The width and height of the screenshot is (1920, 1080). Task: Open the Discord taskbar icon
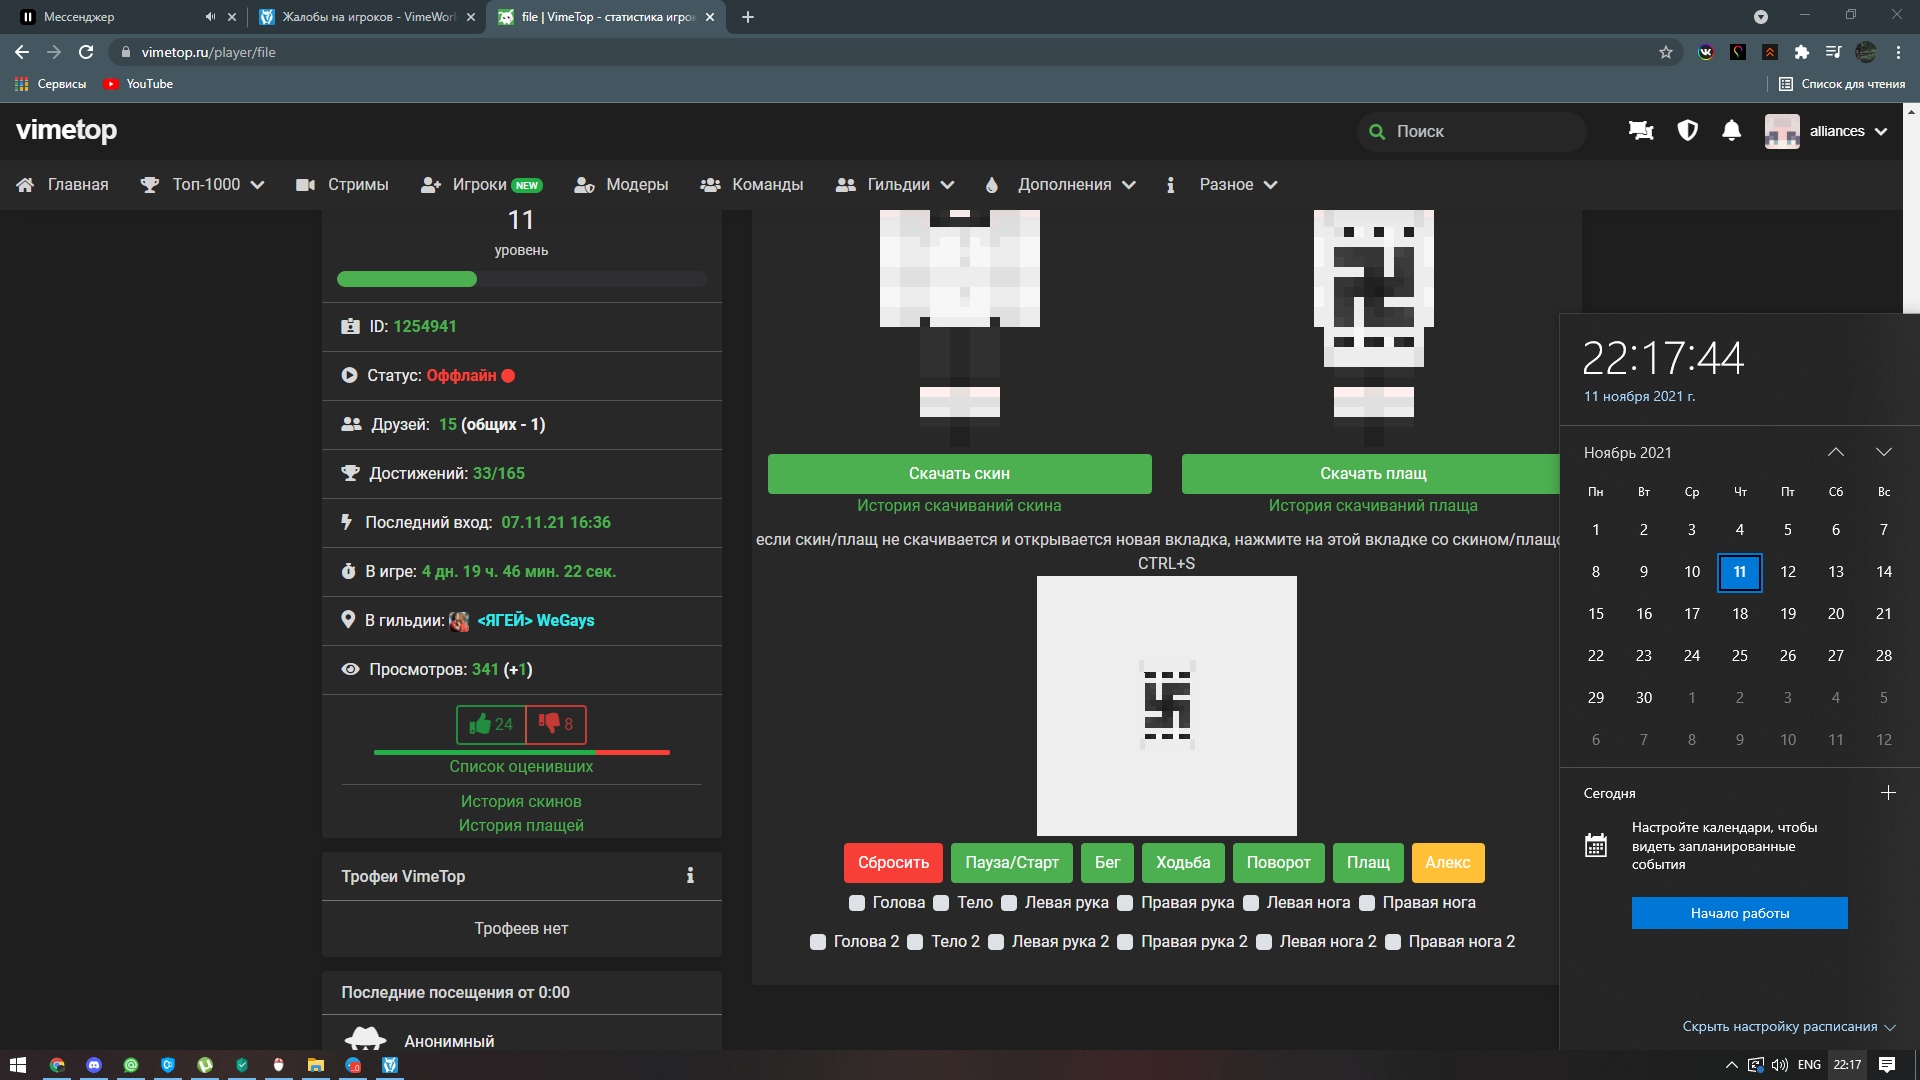coord(94,1065)
